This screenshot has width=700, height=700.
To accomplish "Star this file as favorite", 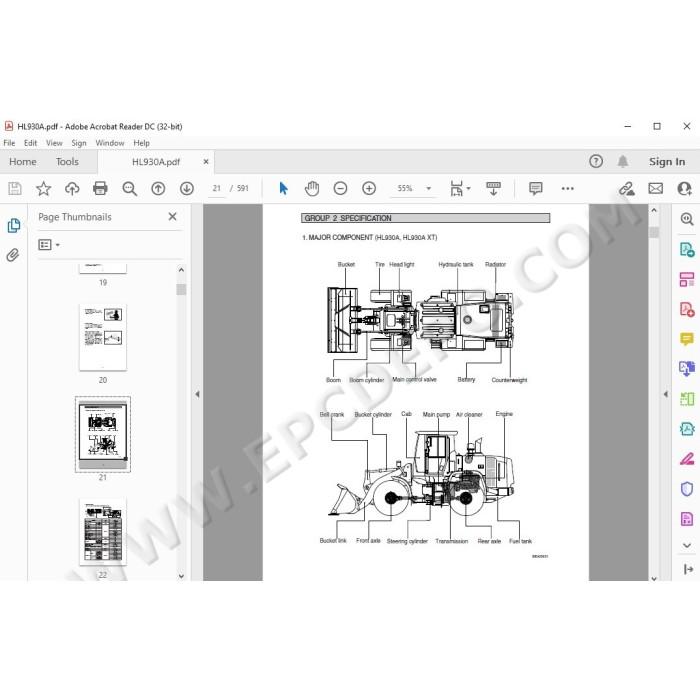I will (43, 188).
